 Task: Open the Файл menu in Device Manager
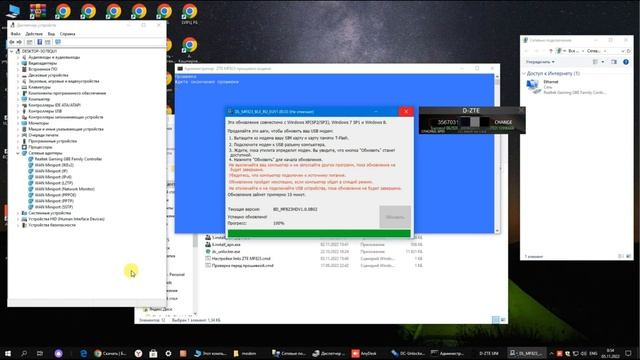(x=16, y=34)
